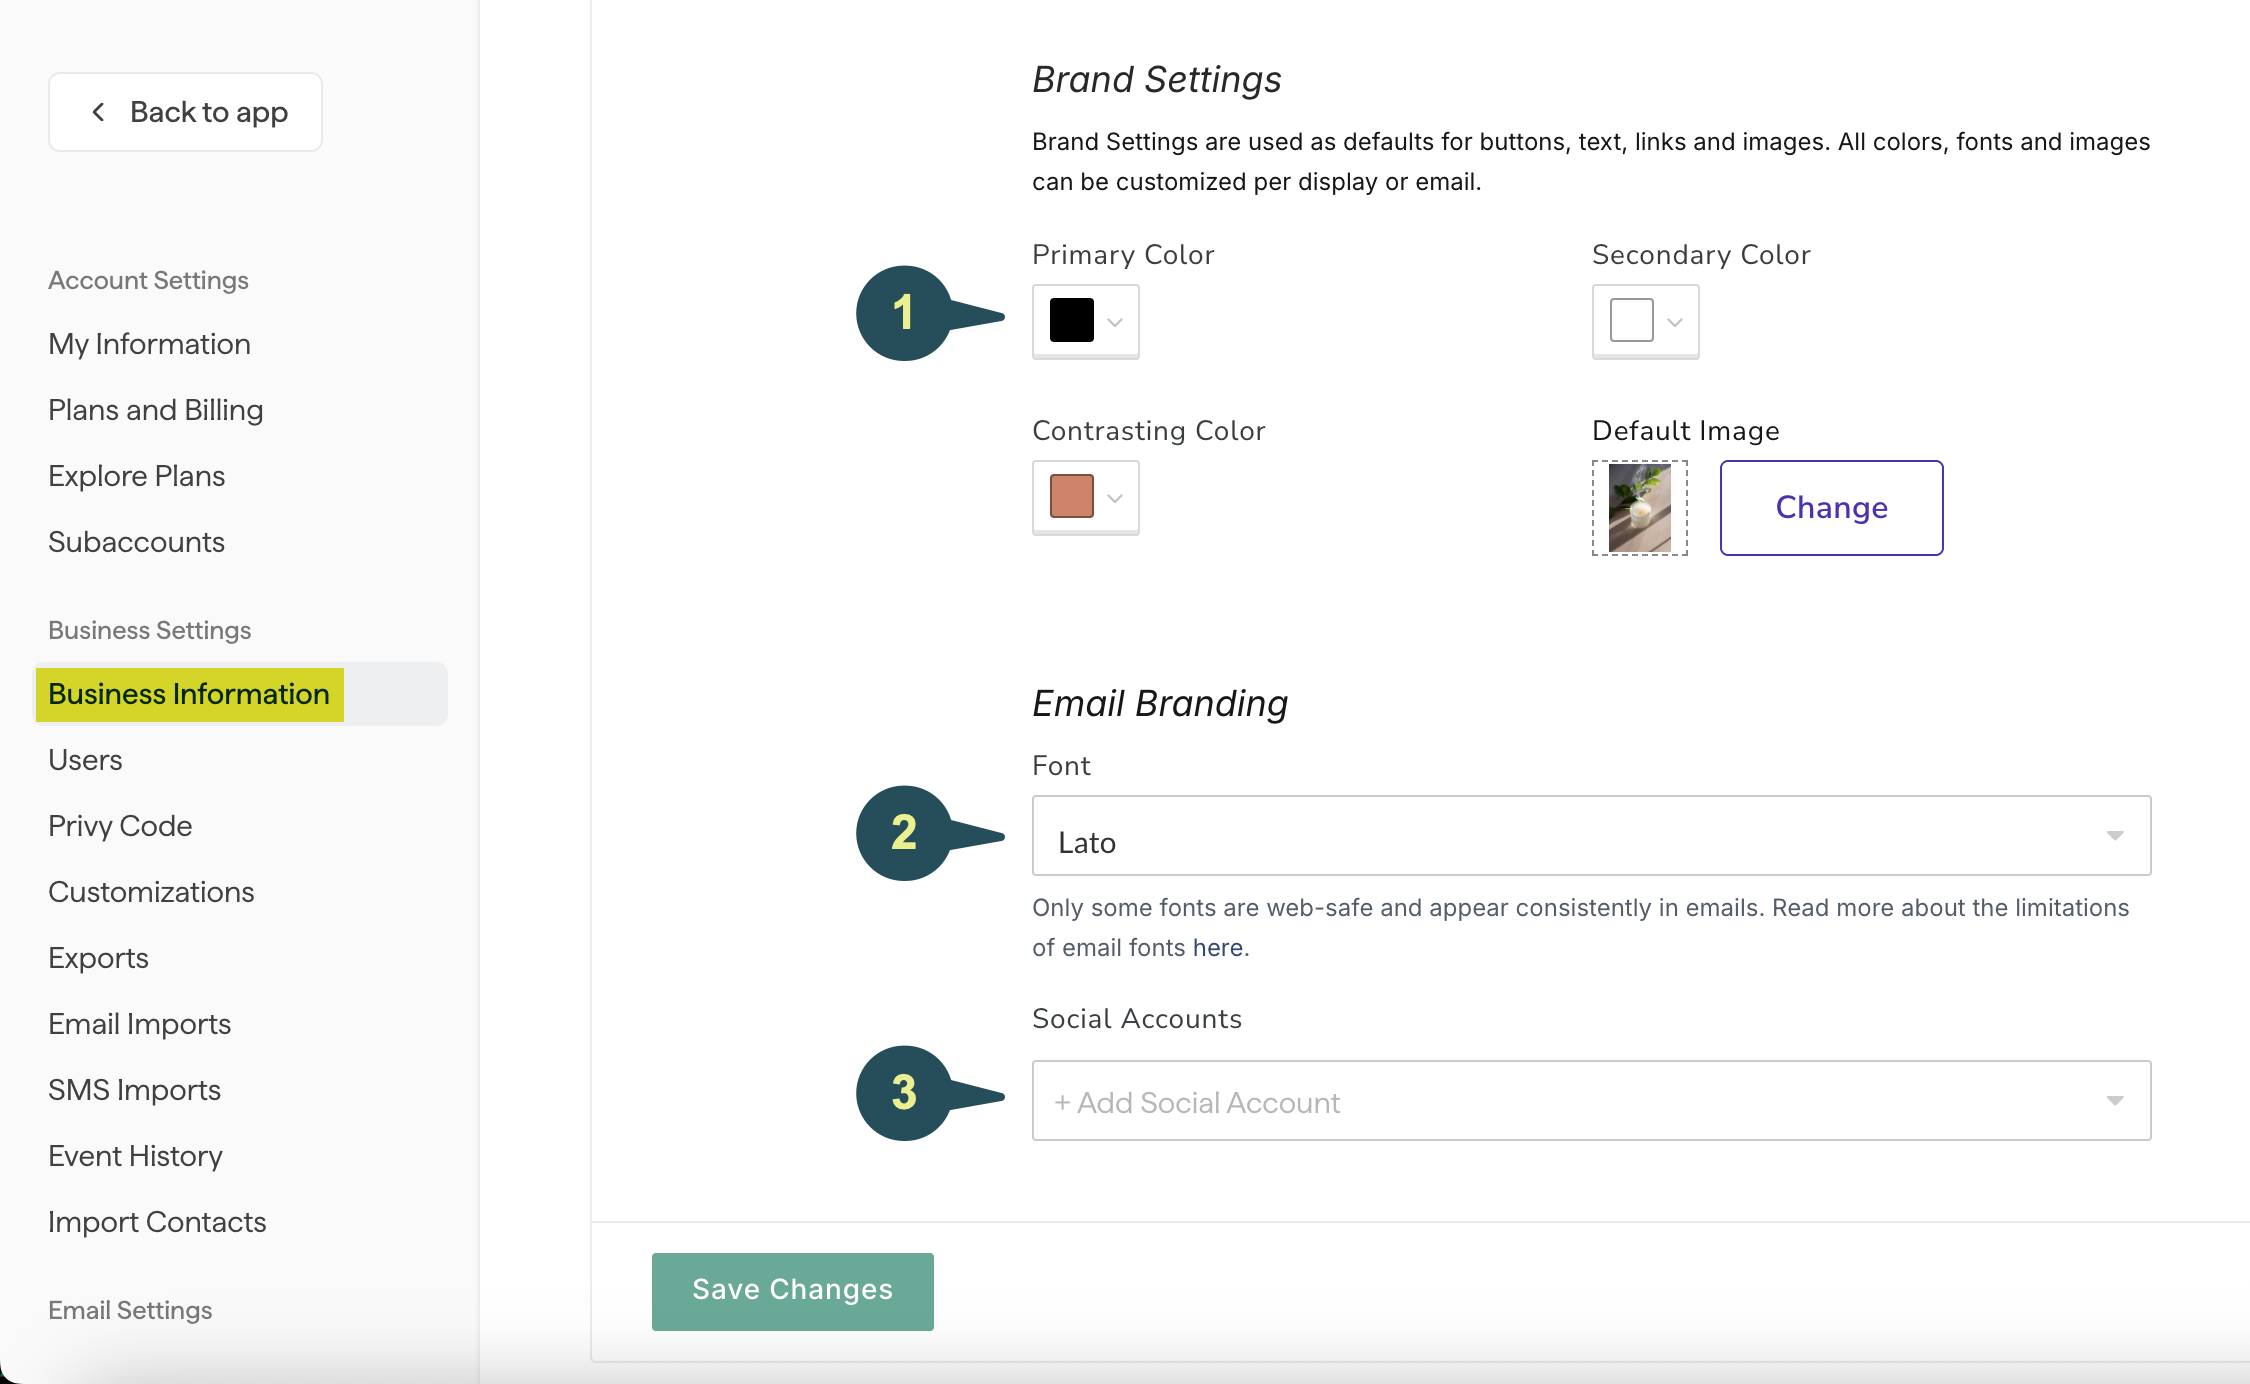Image resolution: width=2250 pixels, height=1384 pixels.
Task: Expand the Secondary Color dropdown arrow
Action: [1676, 321]
